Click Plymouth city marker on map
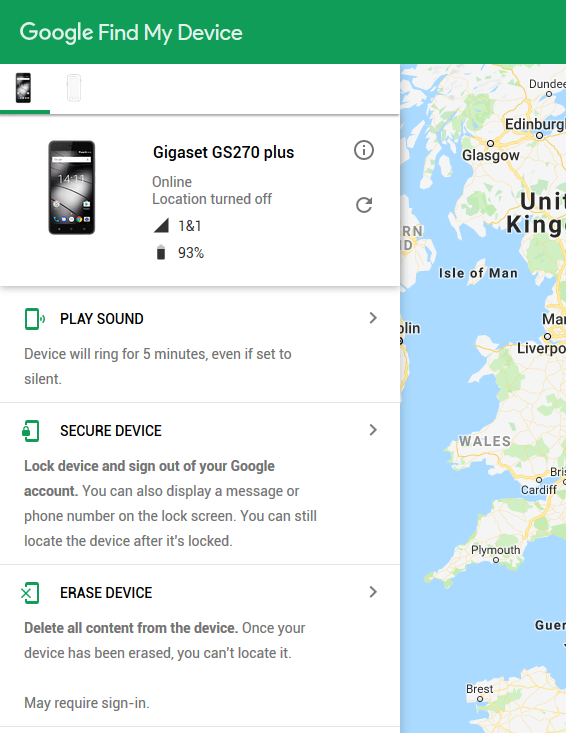Image resolution: width=566 pixels, height=733 pixels. click(496, 560)
